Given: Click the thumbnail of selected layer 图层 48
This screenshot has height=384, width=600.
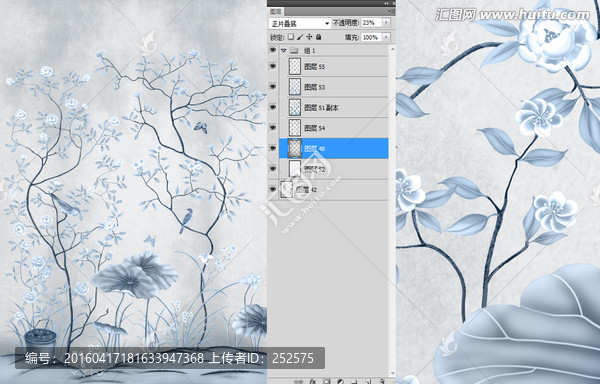Looking at the screenshot, I should tap(295, 148).
